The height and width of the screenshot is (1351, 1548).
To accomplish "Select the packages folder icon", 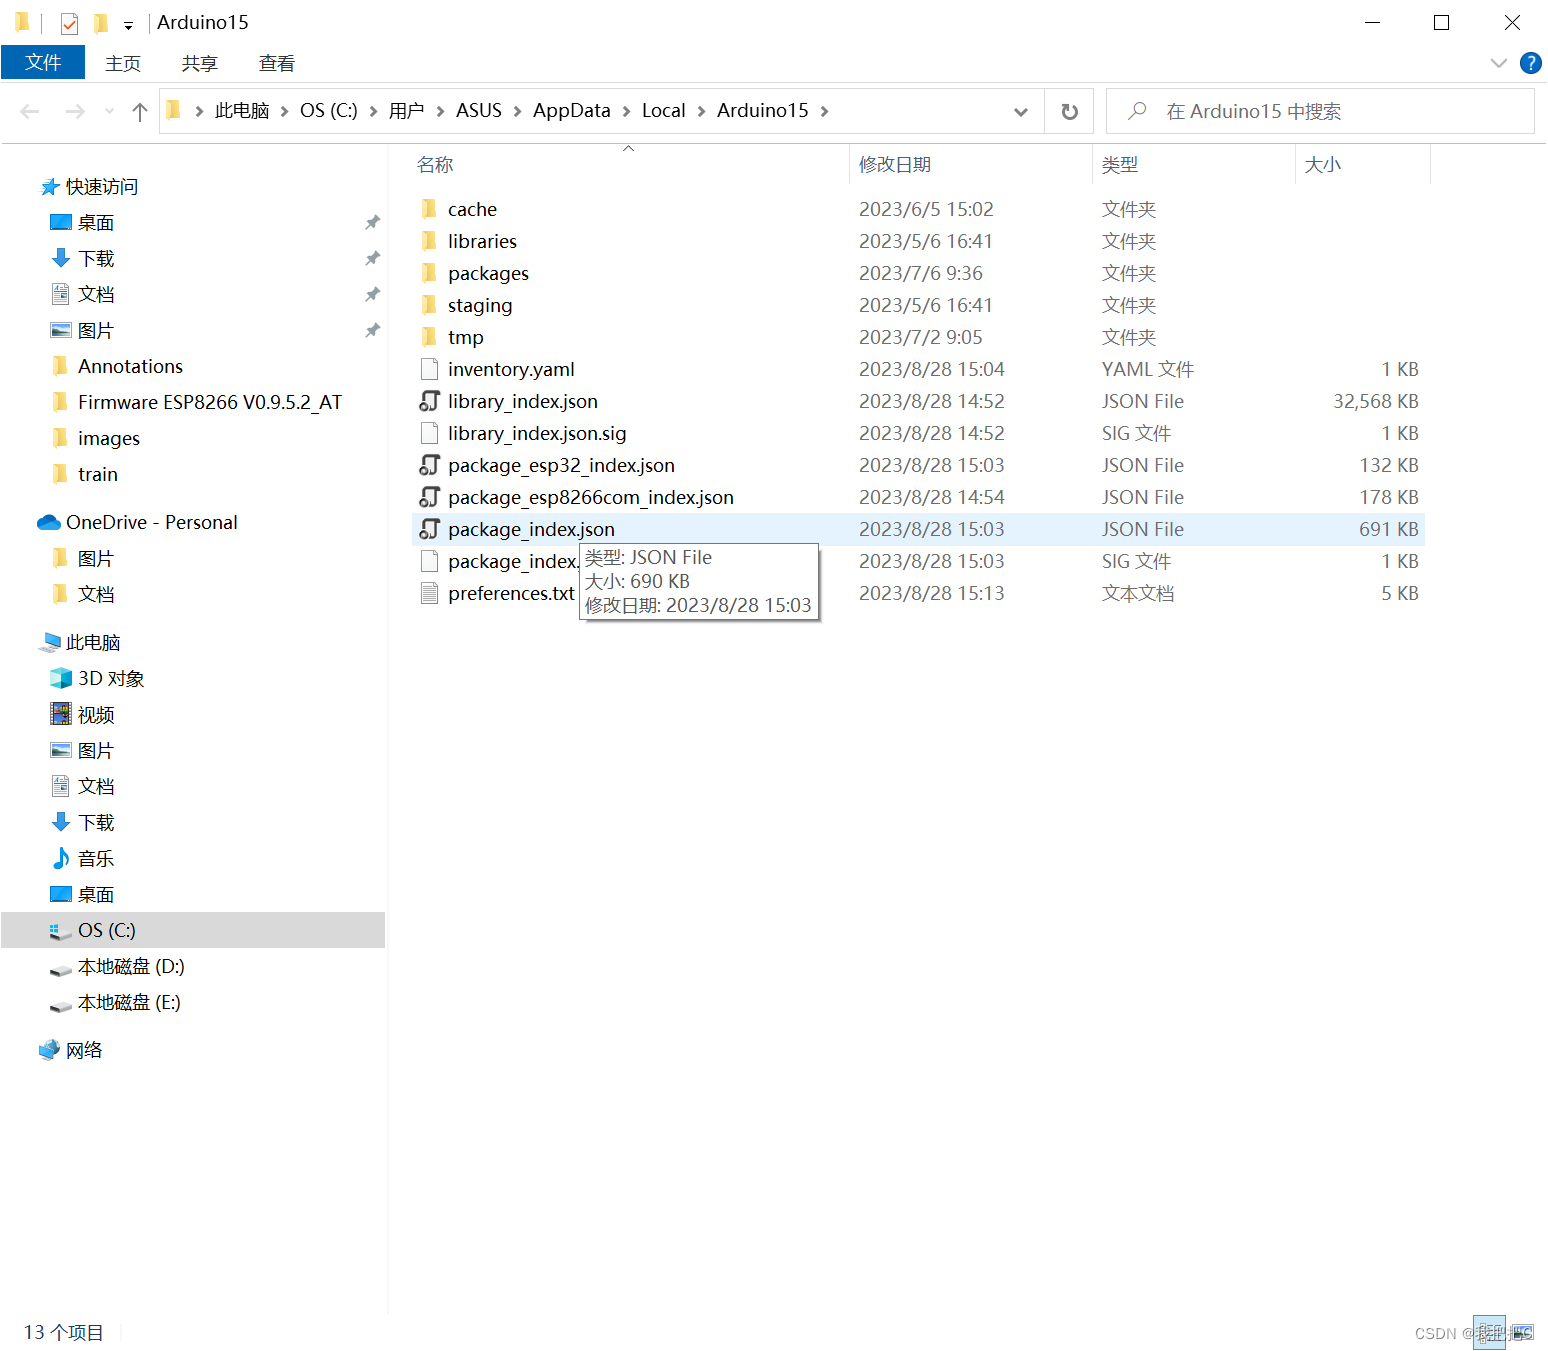I will pyautogui.click(x=429, y=273).
